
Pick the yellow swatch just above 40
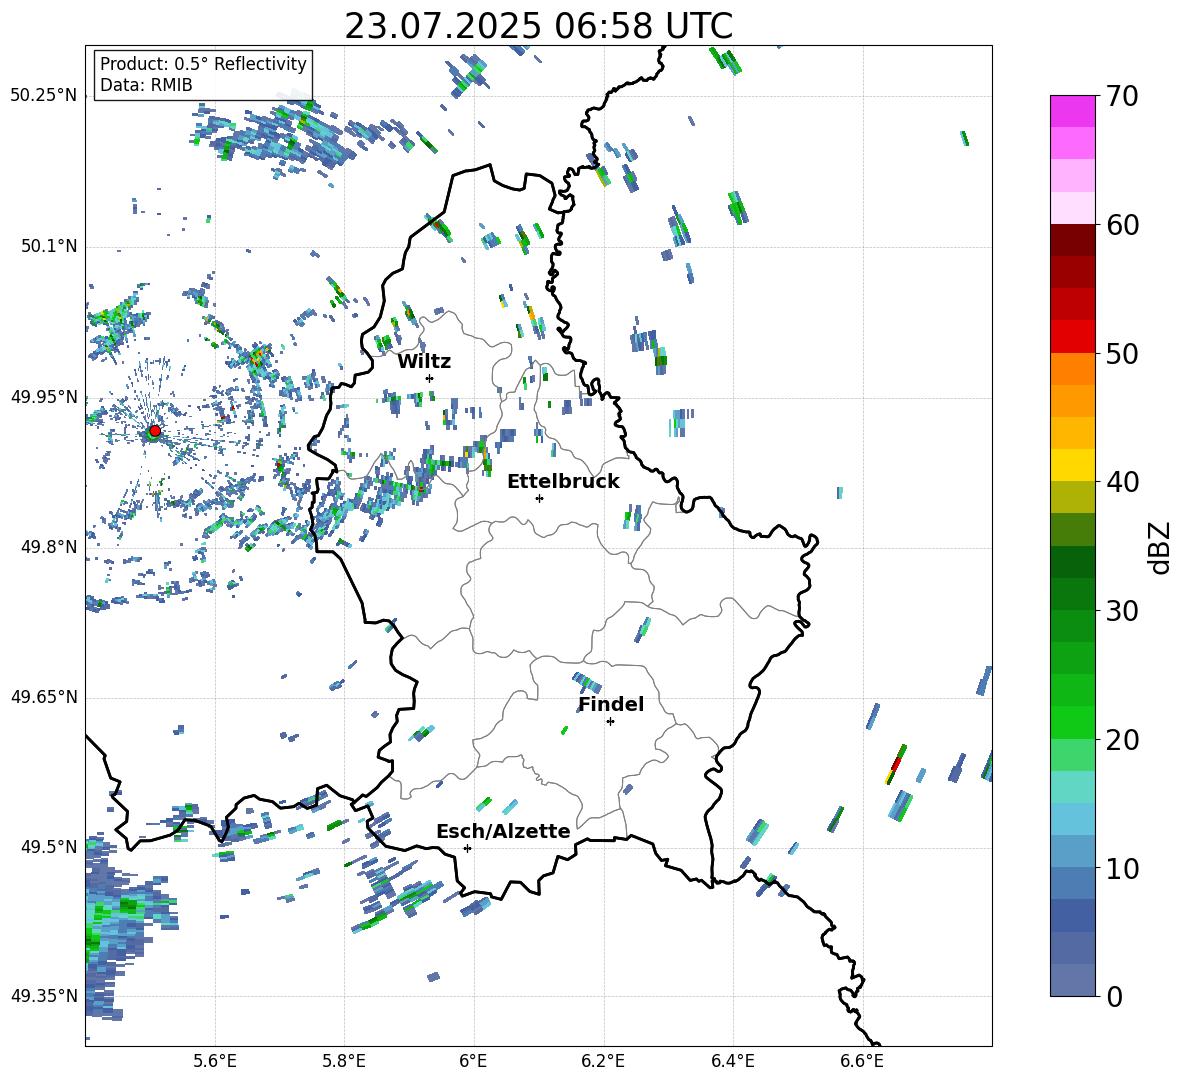1073,465
